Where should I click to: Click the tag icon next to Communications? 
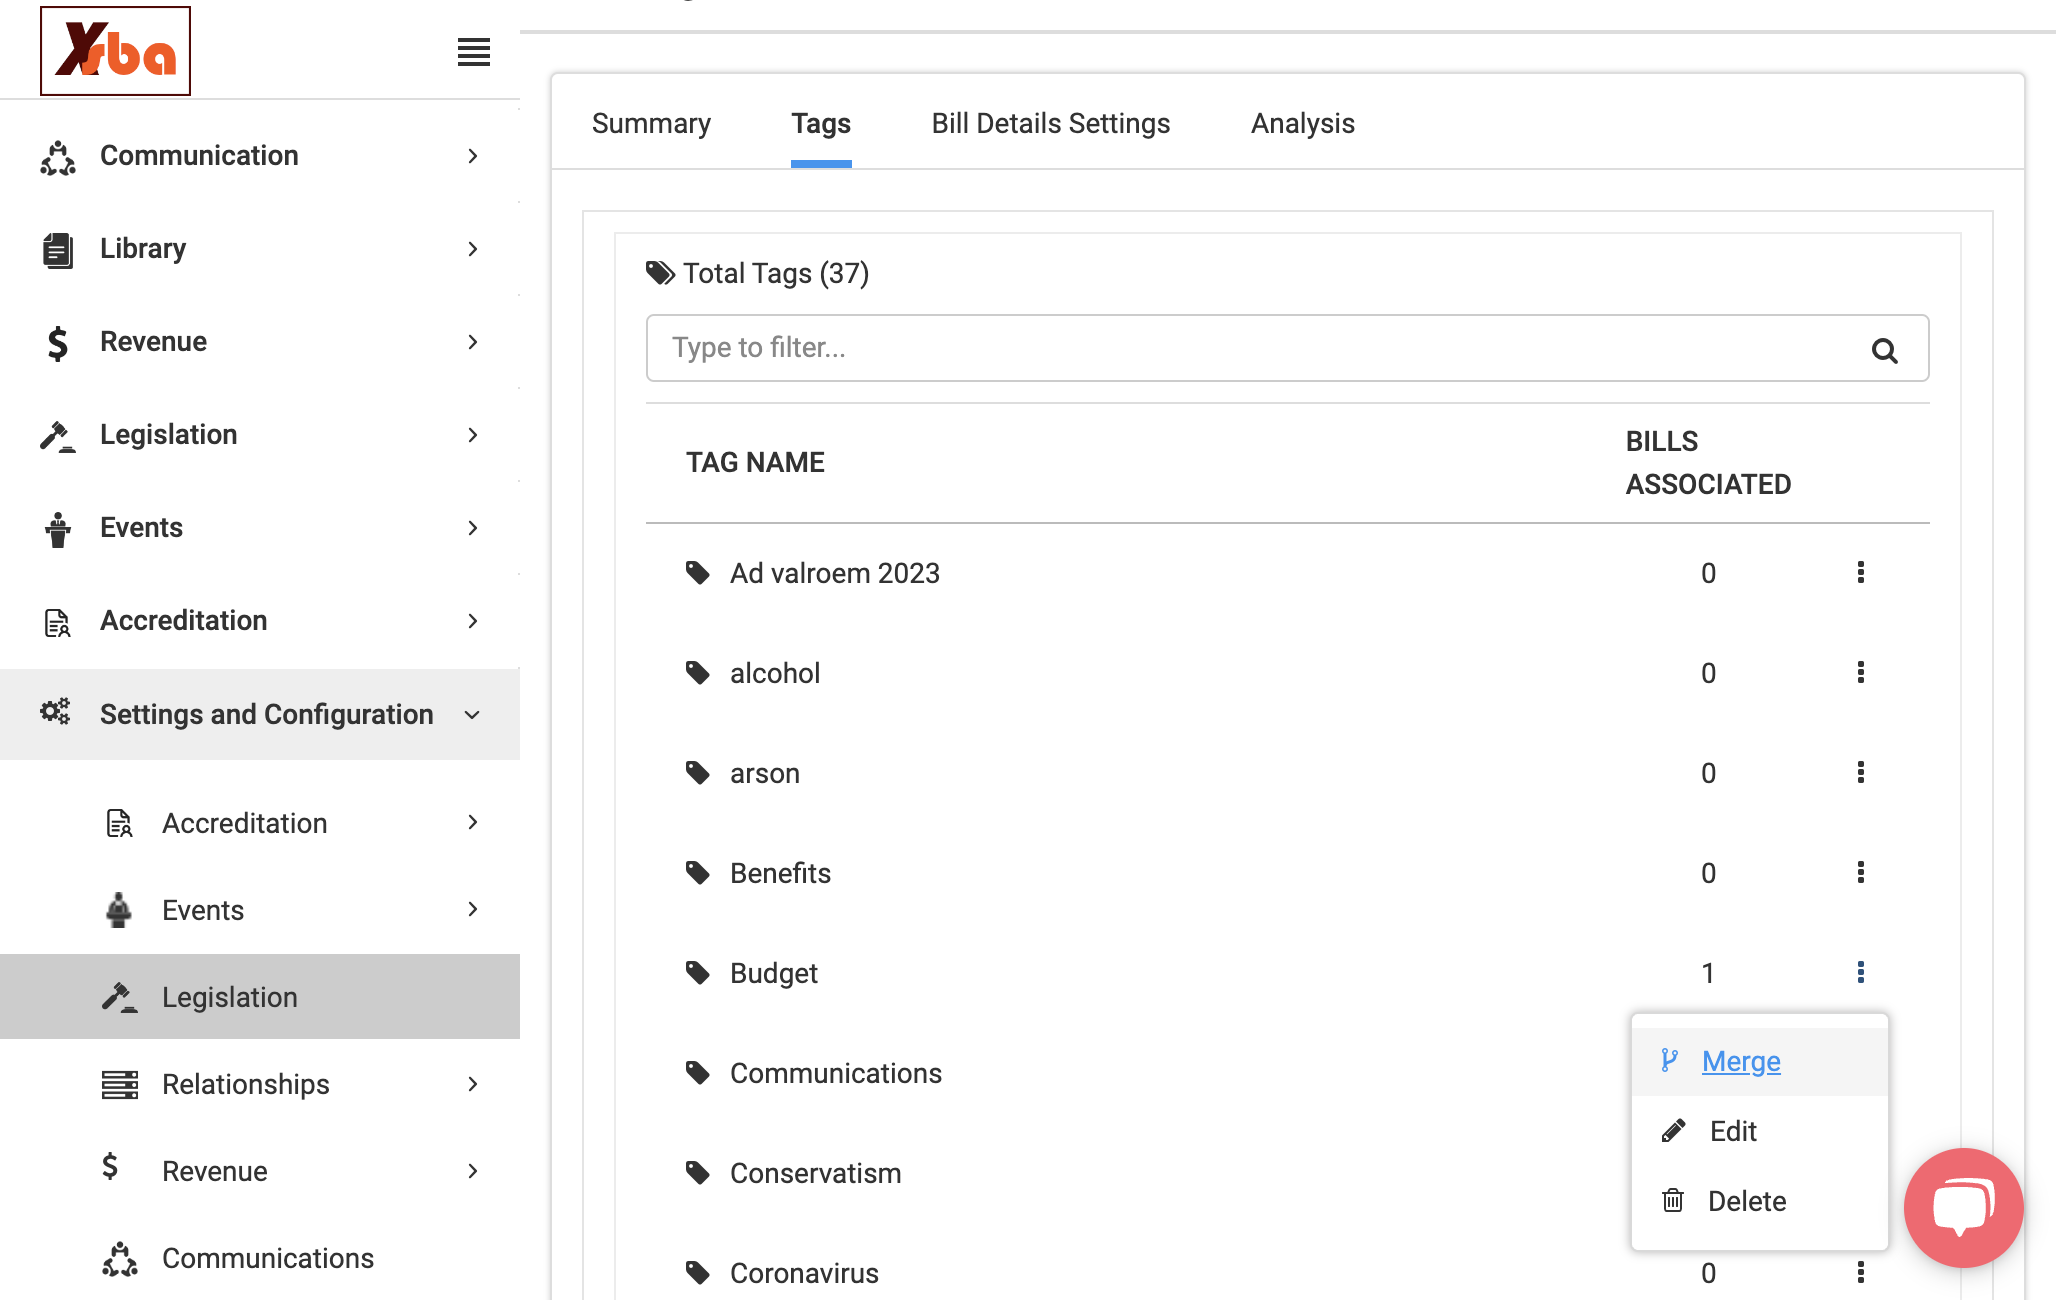coord(698,1073)
